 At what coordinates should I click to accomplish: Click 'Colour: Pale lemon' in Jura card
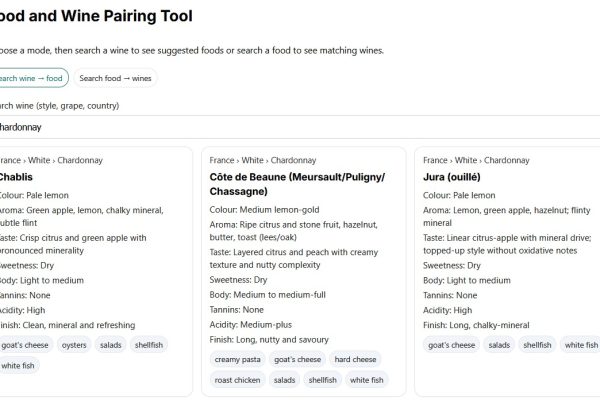coord(459,195)
